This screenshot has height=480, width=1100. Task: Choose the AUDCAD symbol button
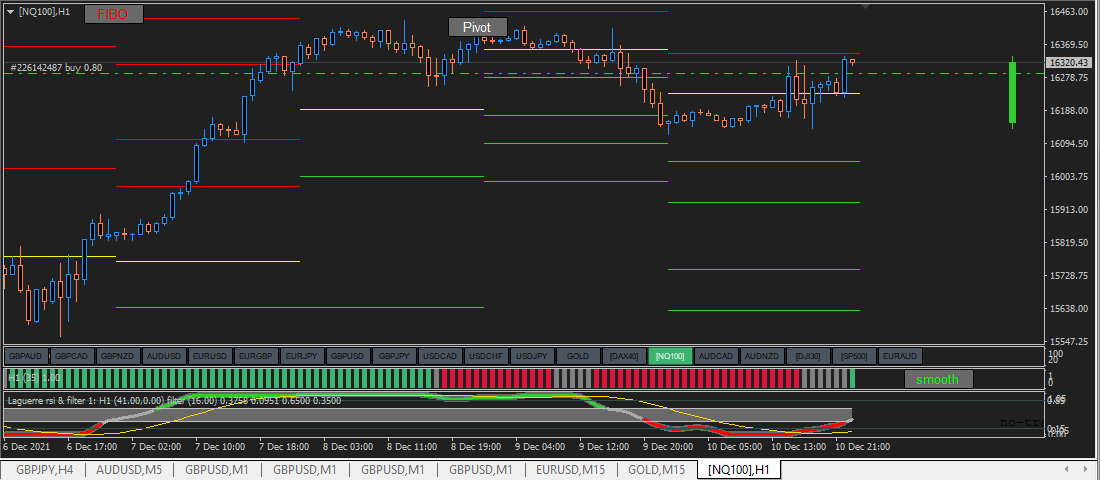pos(716,356)
